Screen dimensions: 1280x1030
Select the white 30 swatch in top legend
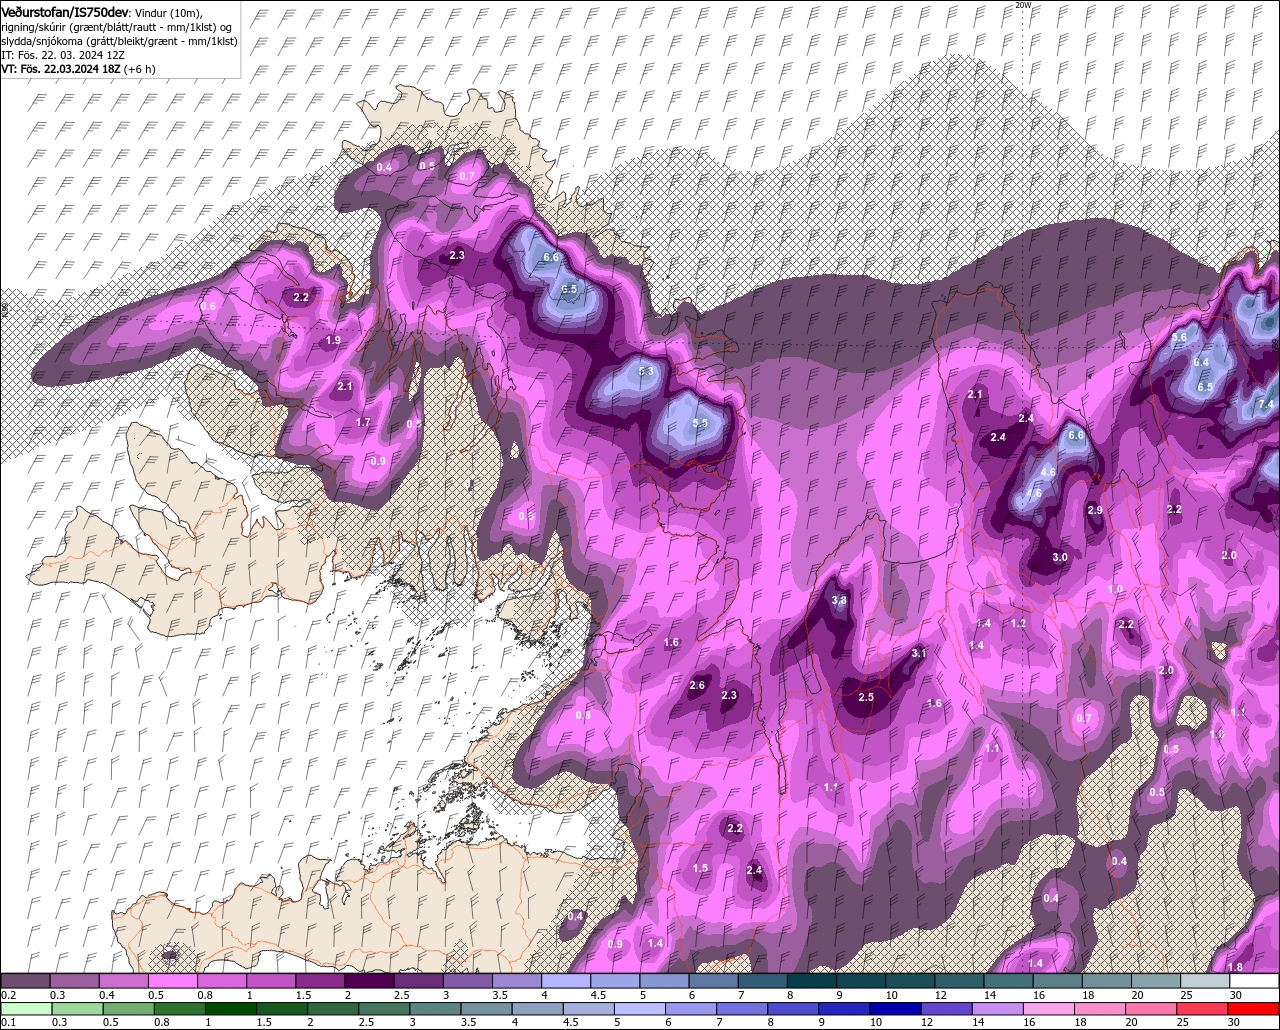coord(1254,981)
